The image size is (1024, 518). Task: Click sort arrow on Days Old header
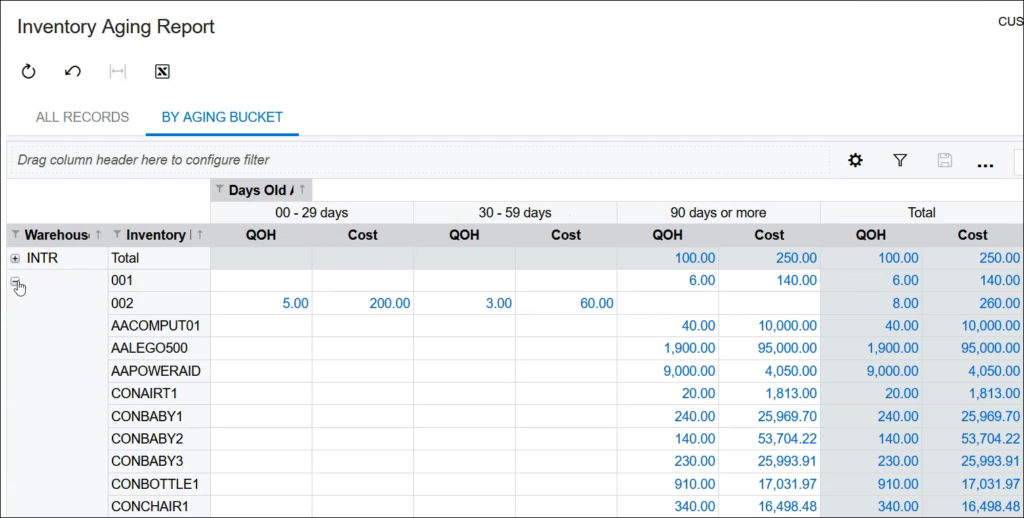pyautogui.click(x=302, y=189)
